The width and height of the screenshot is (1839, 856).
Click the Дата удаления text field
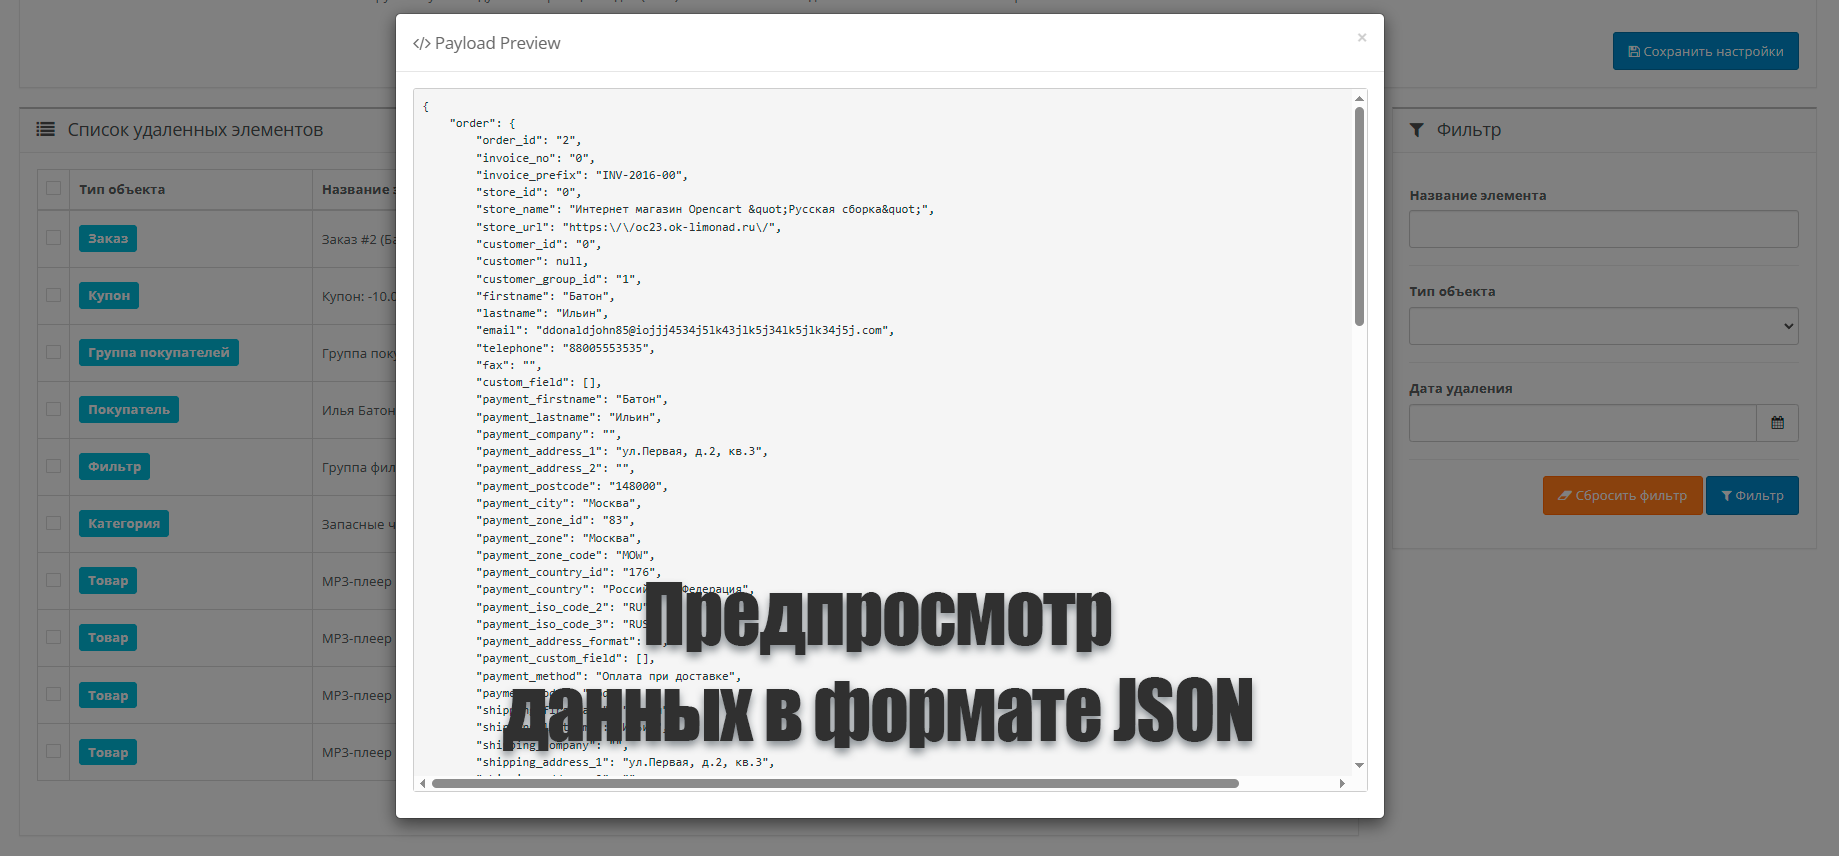(x=1582, y=423)
